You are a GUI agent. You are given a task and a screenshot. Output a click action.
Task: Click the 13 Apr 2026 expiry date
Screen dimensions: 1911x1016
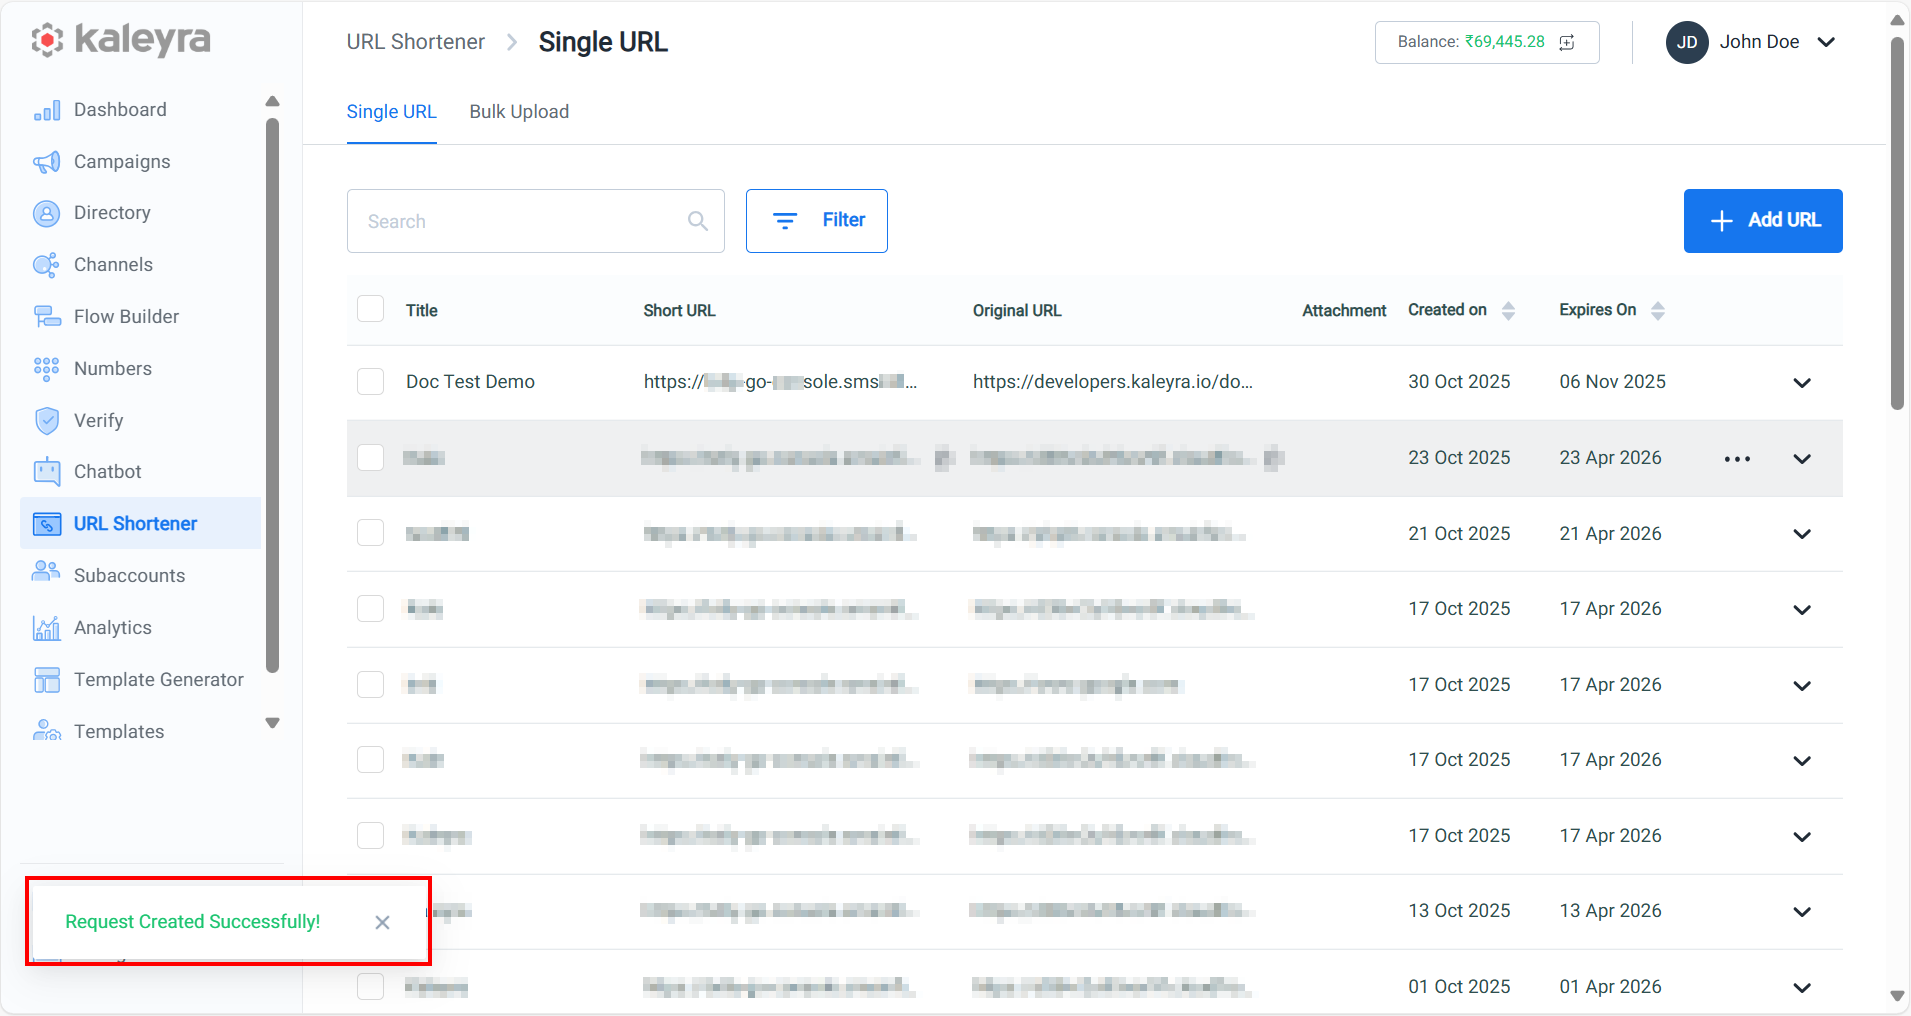pyautogui.click(x=1610, y=911)
